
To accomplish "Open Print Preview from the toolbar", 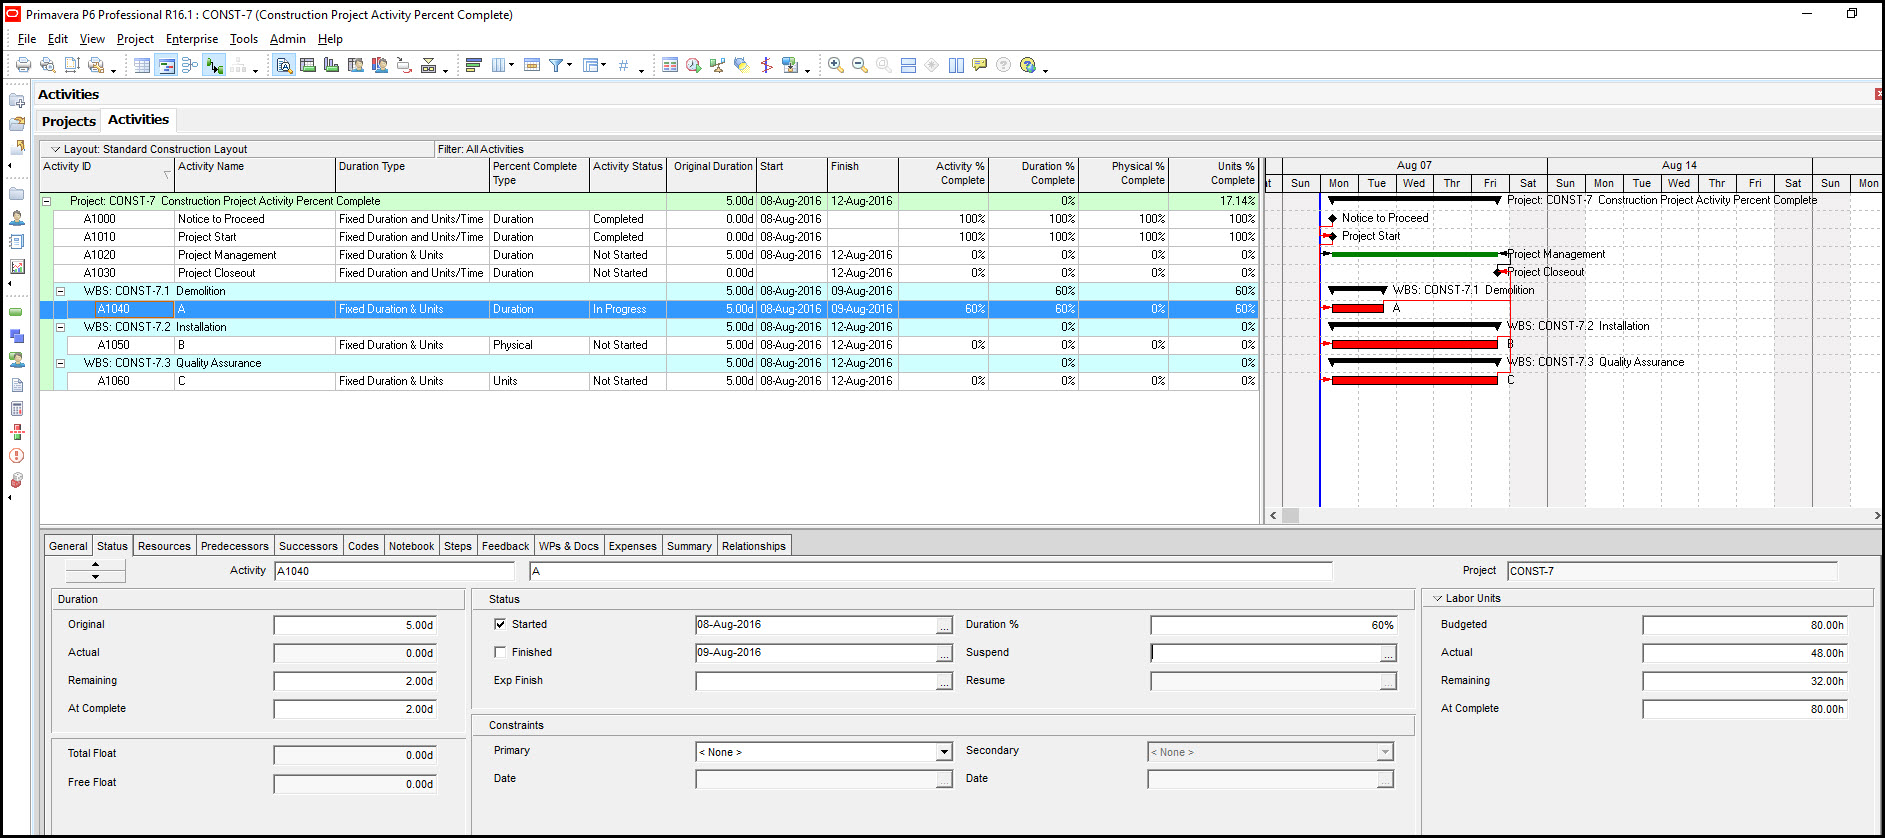I will tap(47, 65).
